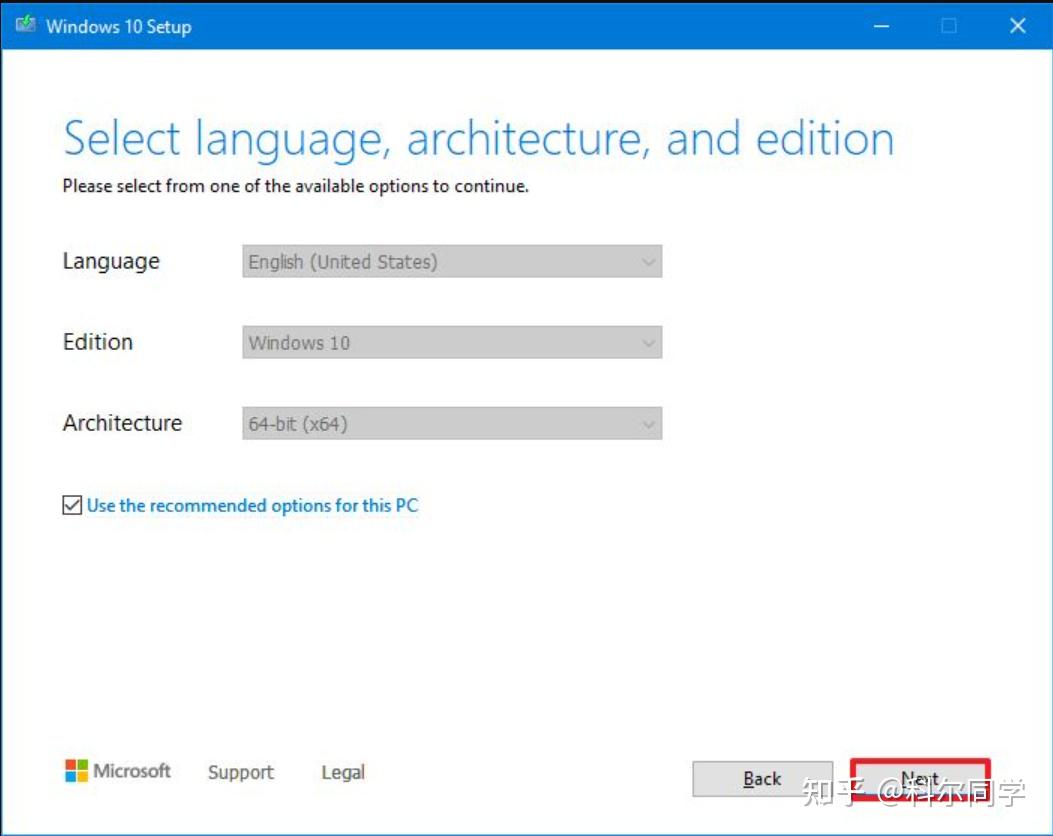Open the Support page
The width and height of the screenshot is (1053, 836).
coord(240,772)
